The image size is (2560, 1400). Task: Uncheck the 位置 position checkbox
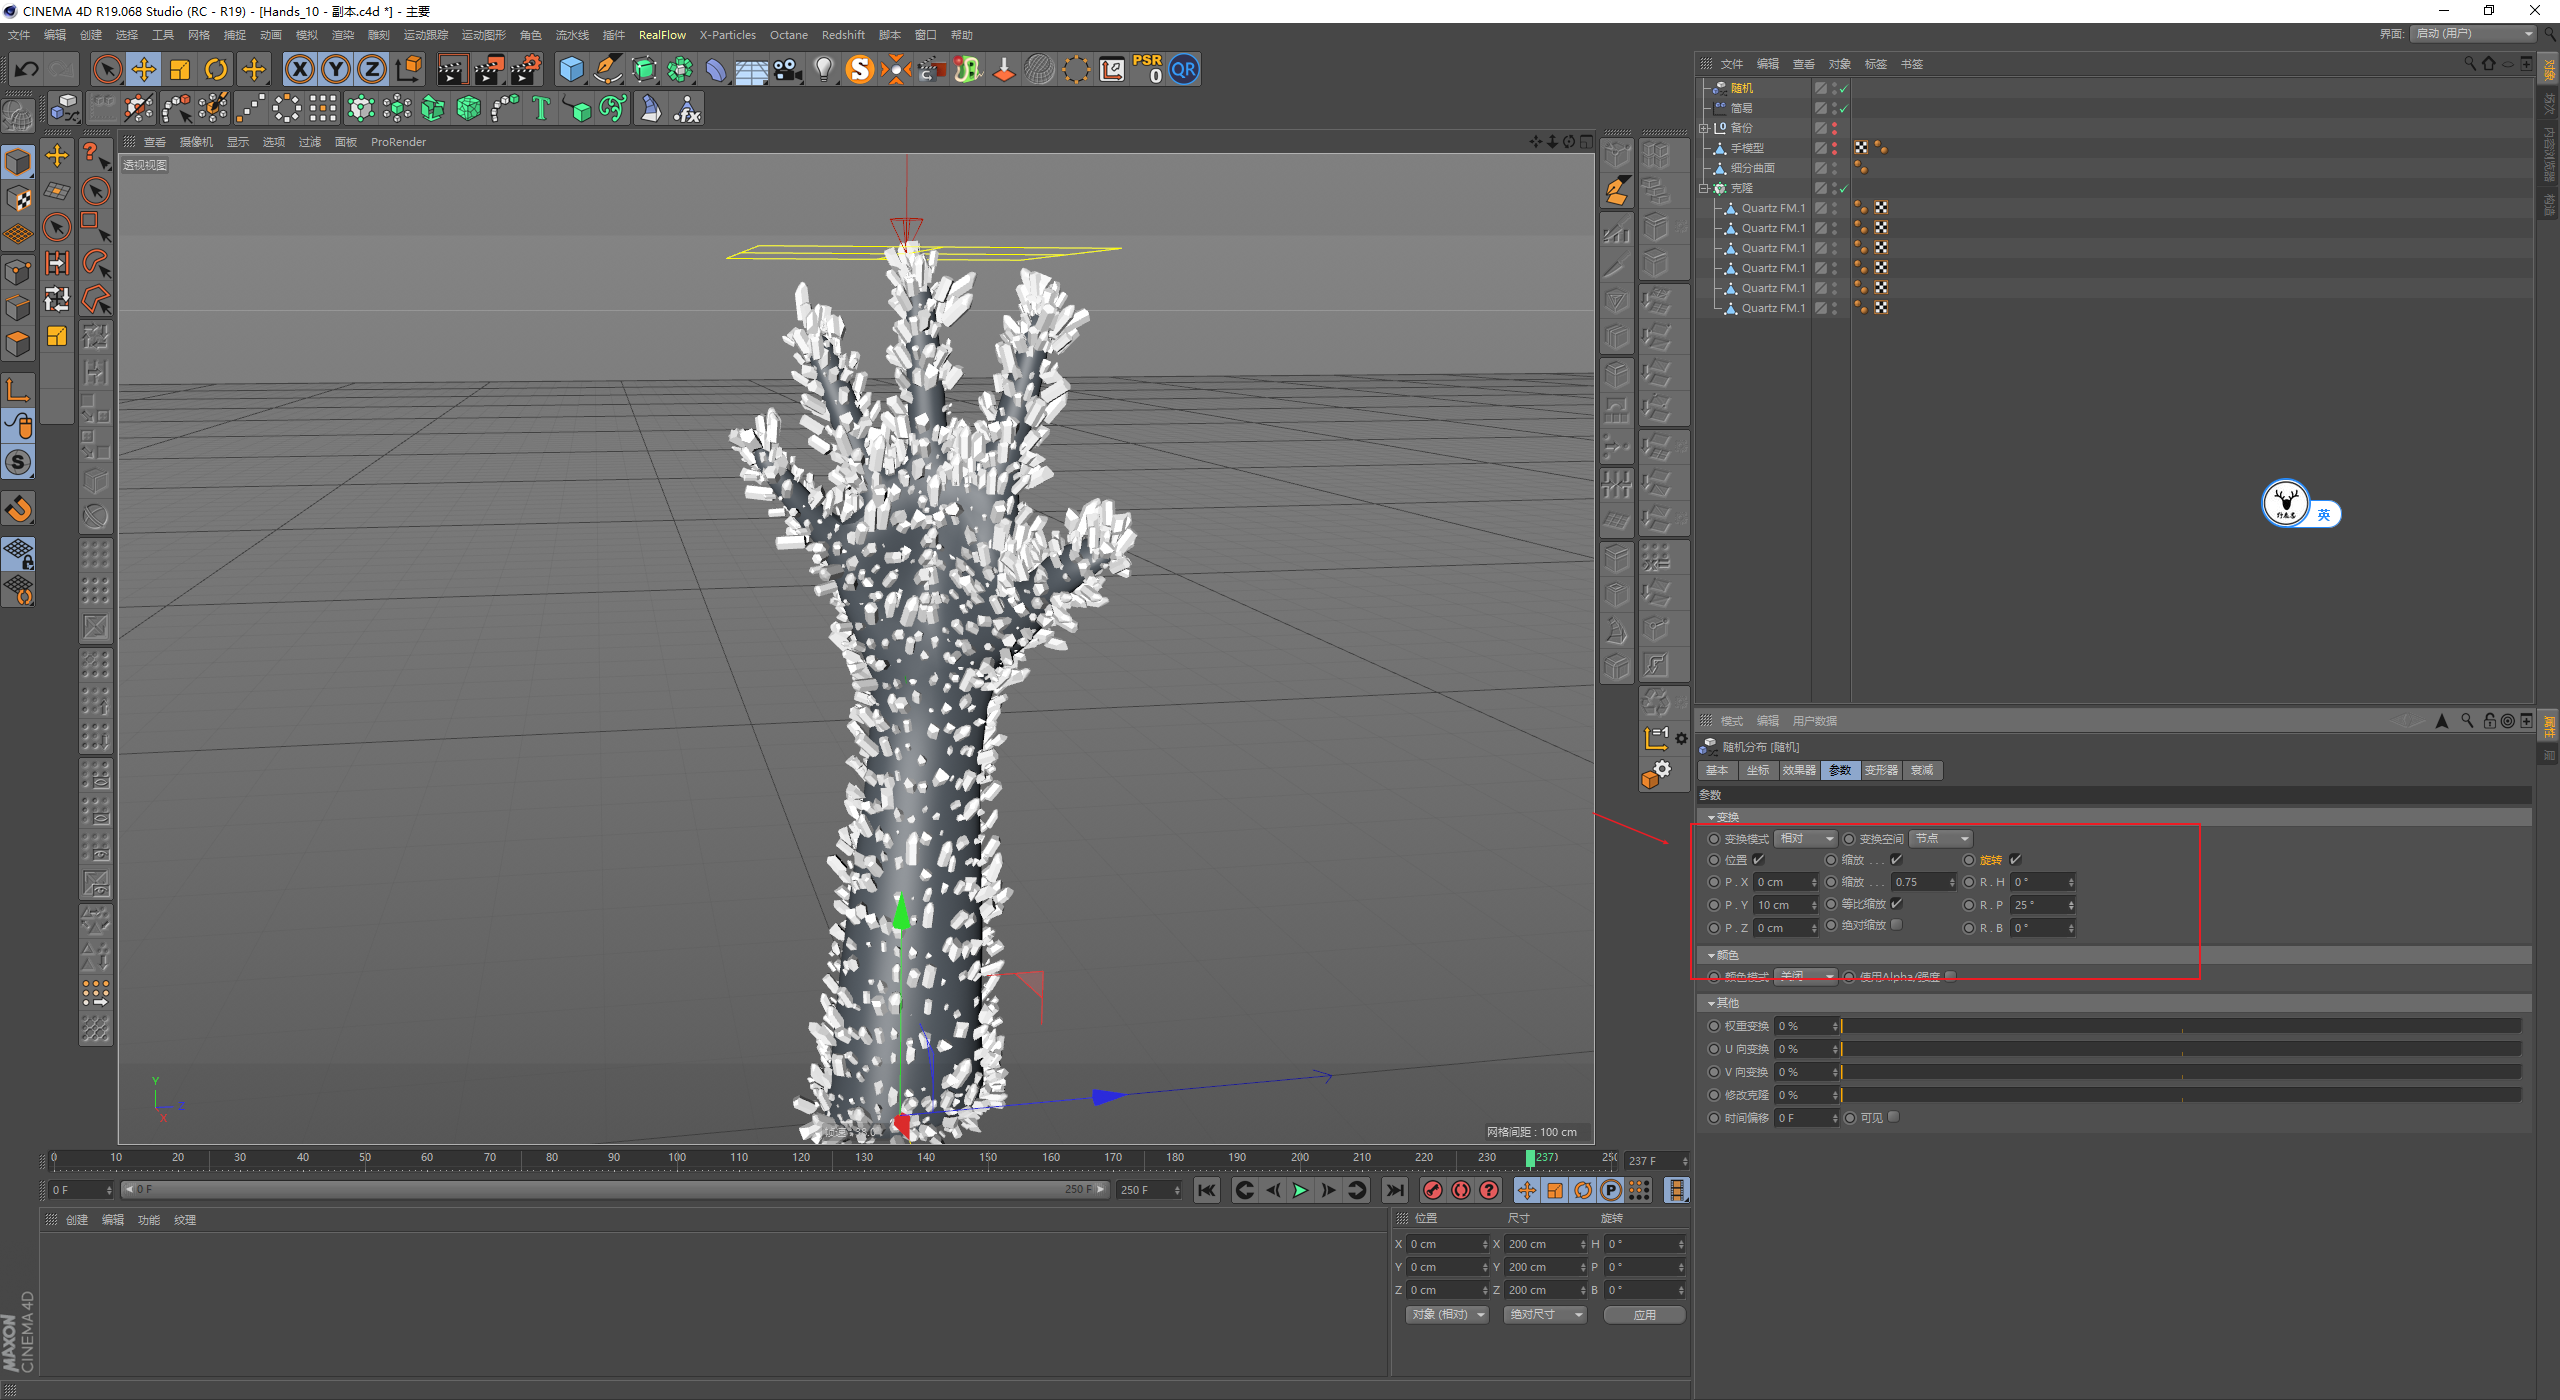click(x=1758, y=859)
